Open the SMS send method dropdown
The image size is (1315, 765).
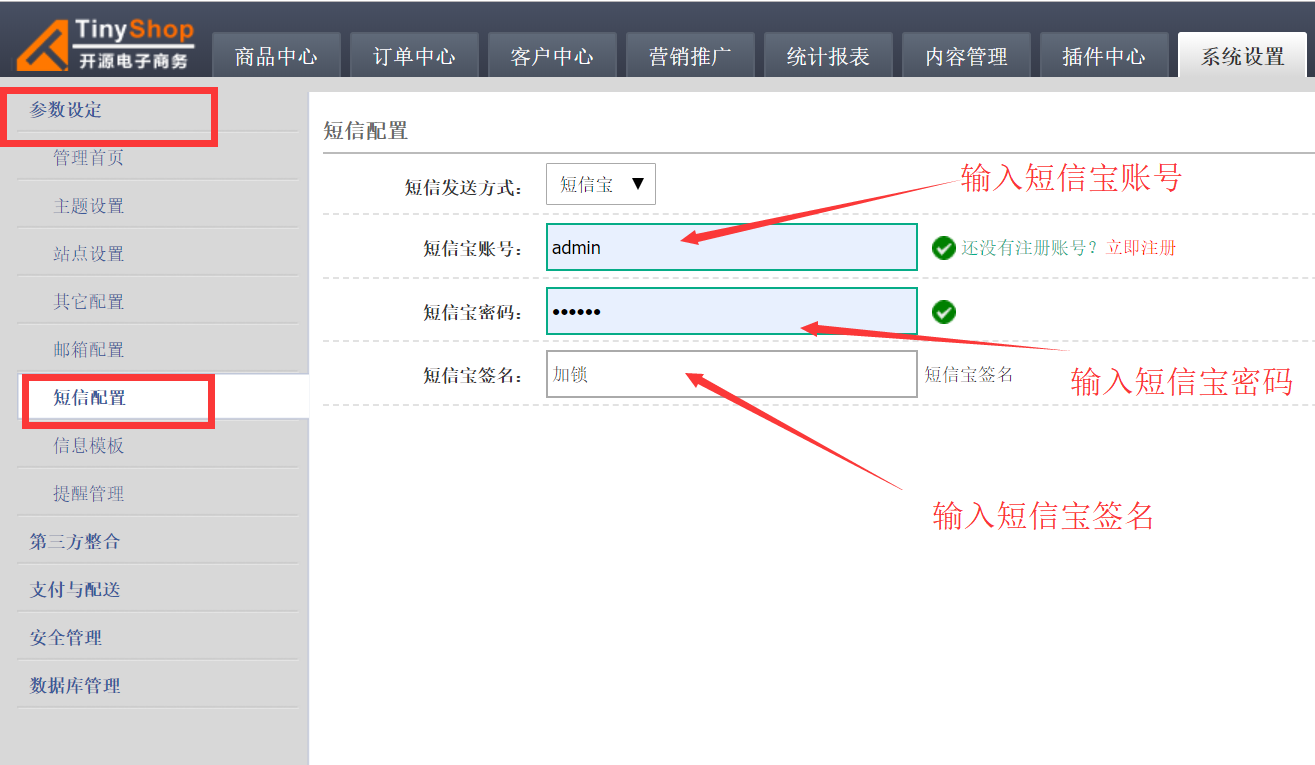[x=600, y=184]
